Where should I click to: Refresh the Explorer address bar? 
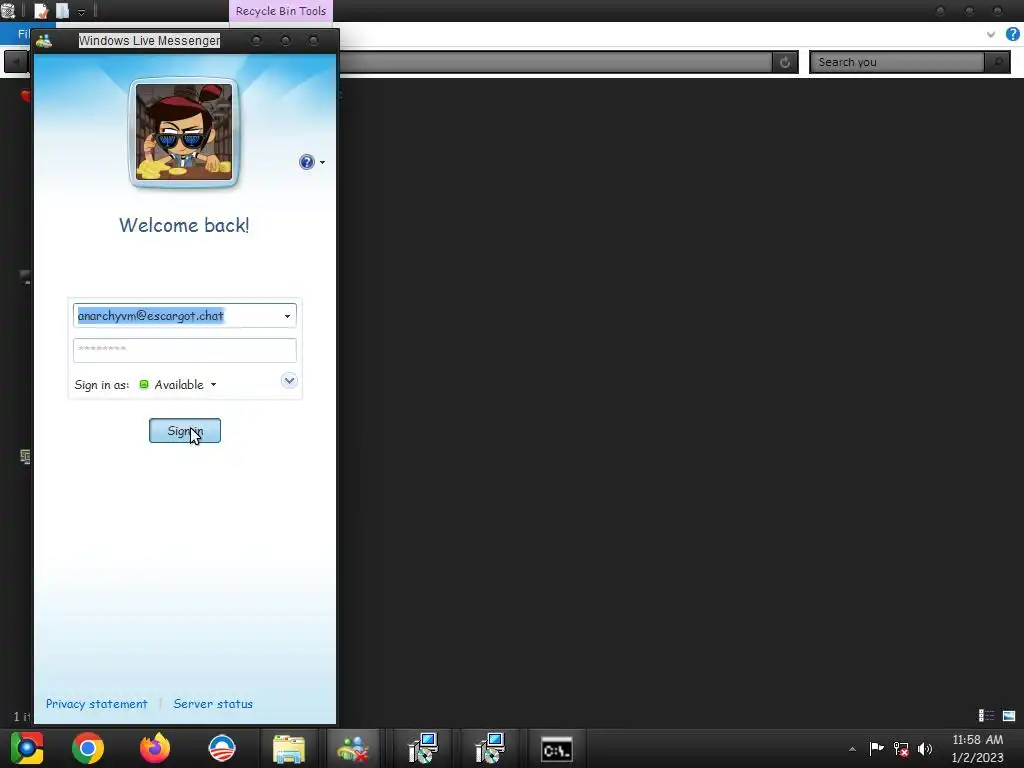[x=785, y=62]
